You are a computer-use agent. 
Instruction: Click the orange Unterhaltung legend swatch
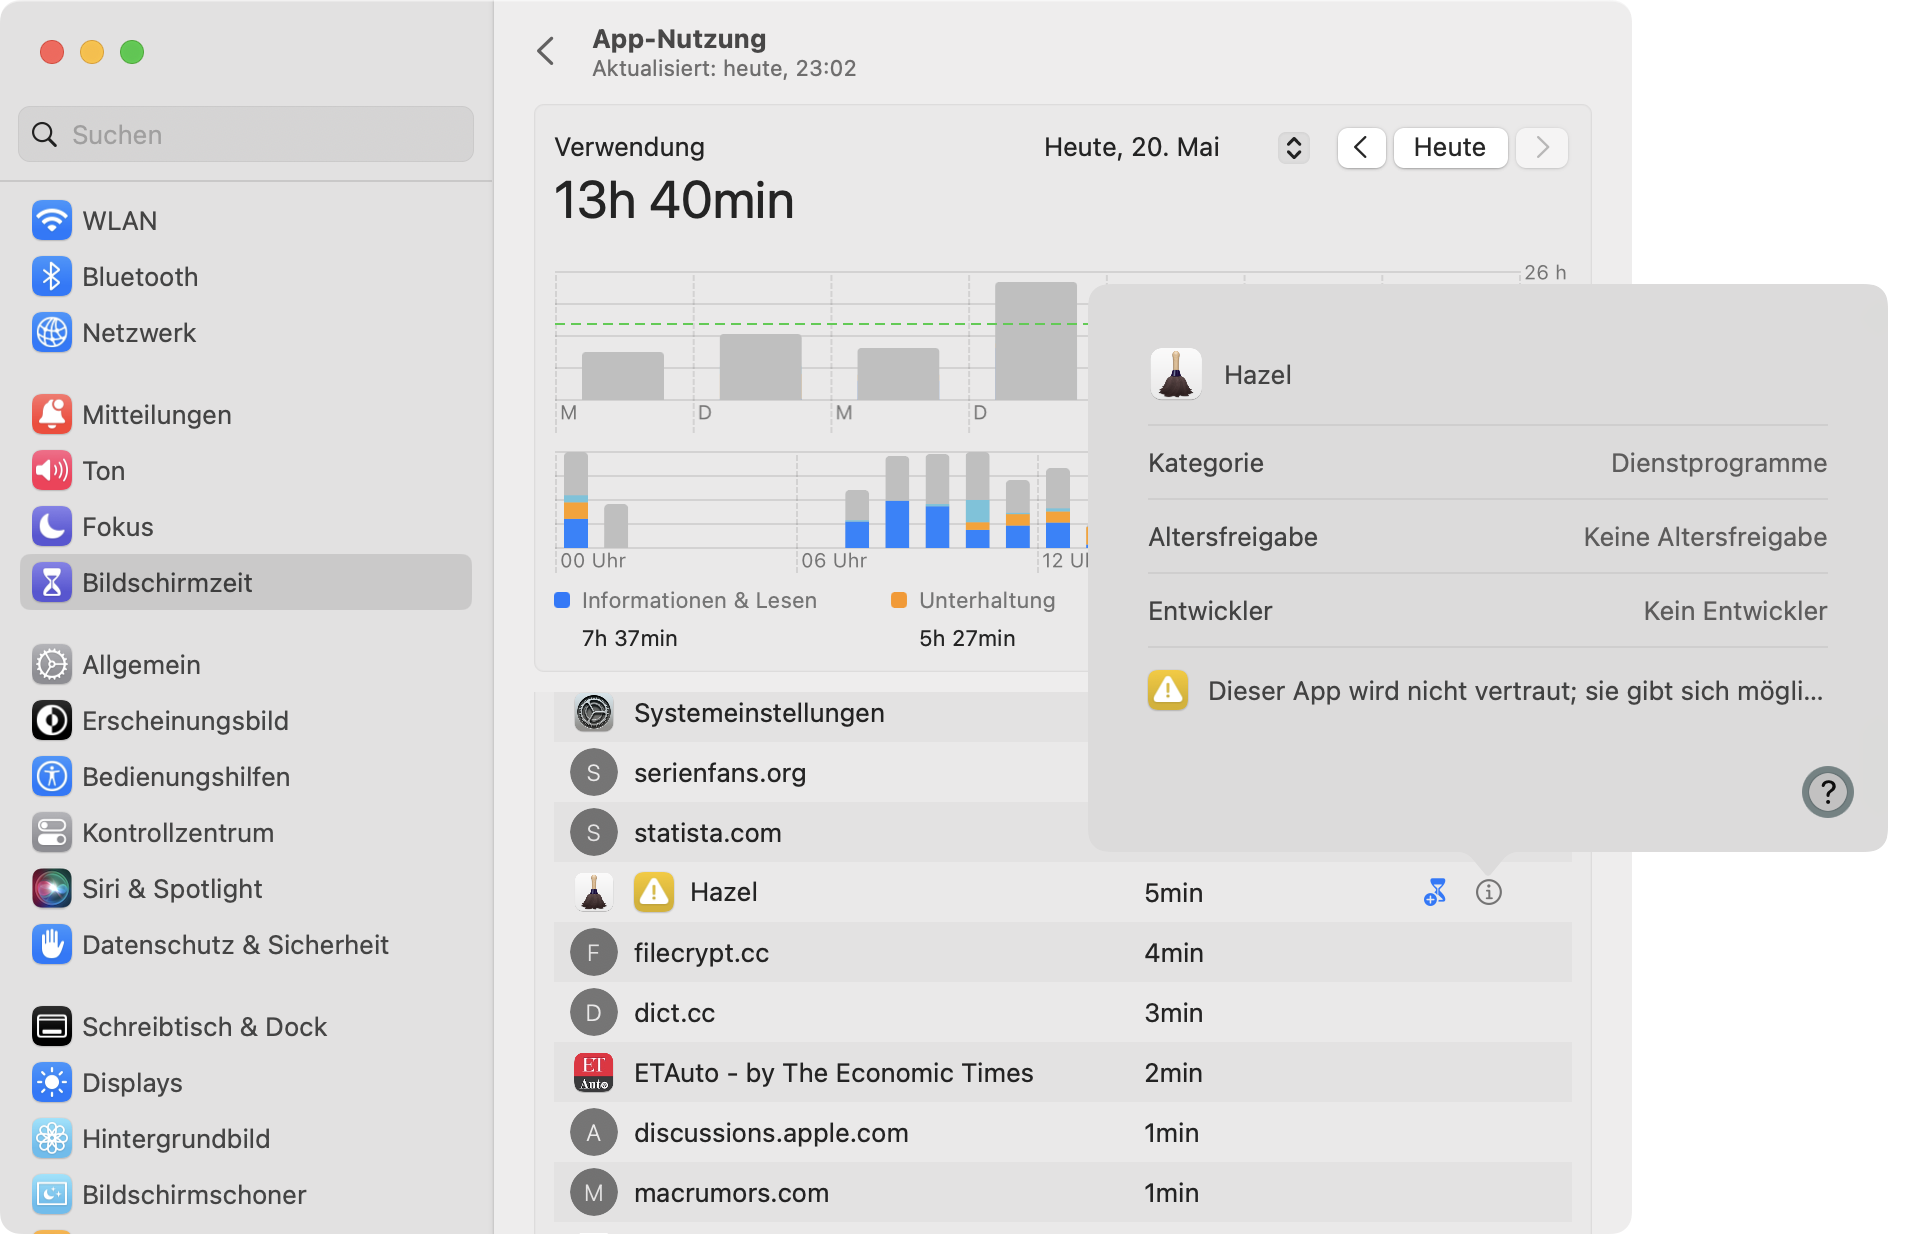(899, 600)
